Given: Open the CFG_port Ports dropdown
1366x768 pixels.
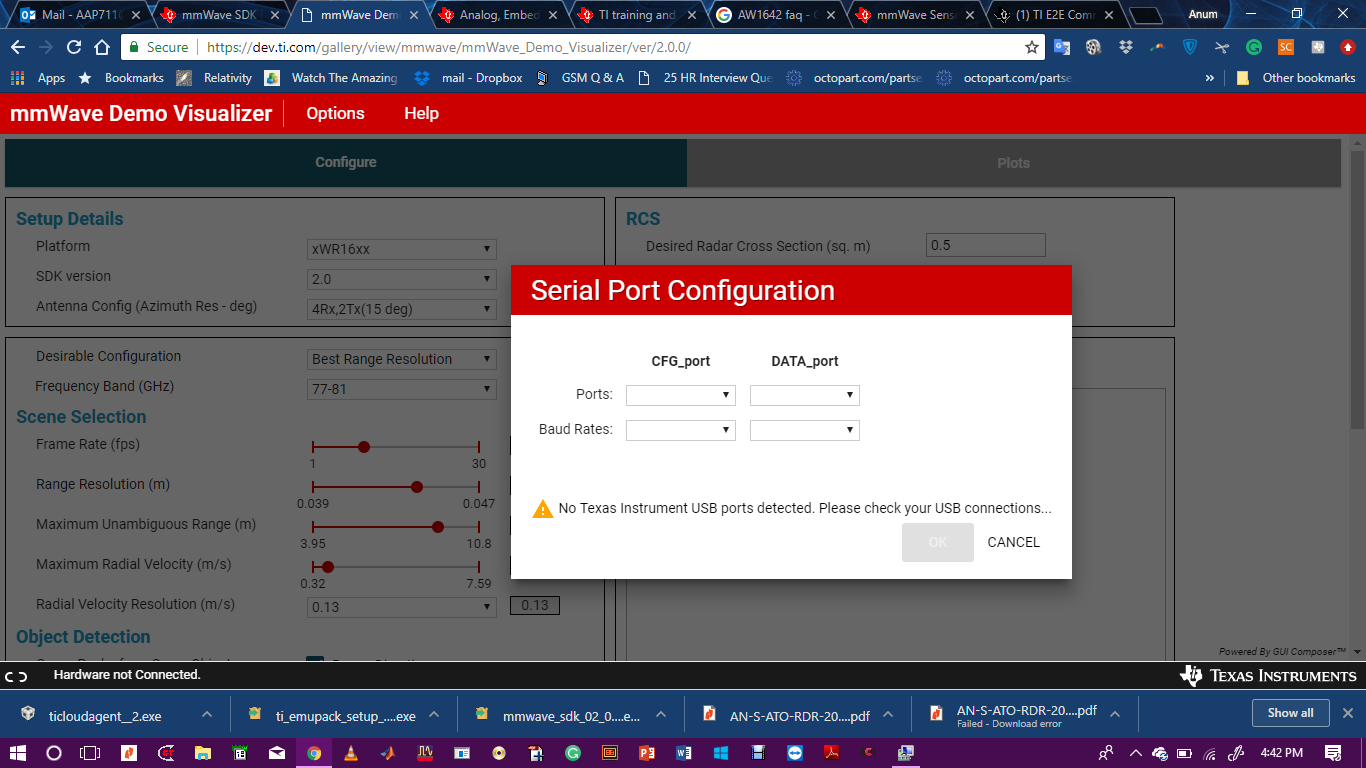Looking at the screenshot, I should [x=681, y=395].
